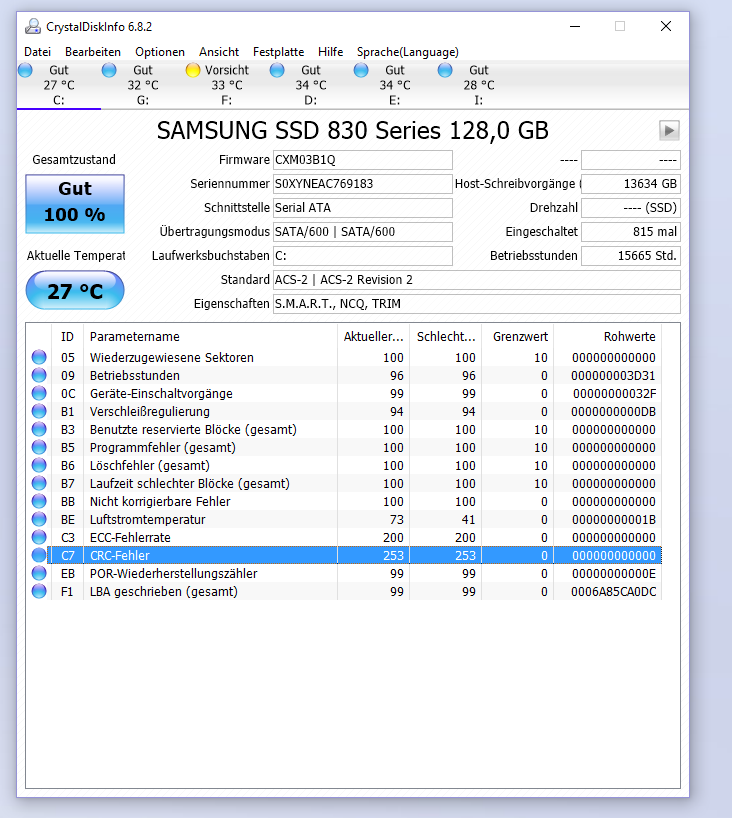
Task: Select the POR-Wiederherstellungszähler row
Action: (344, 573)
